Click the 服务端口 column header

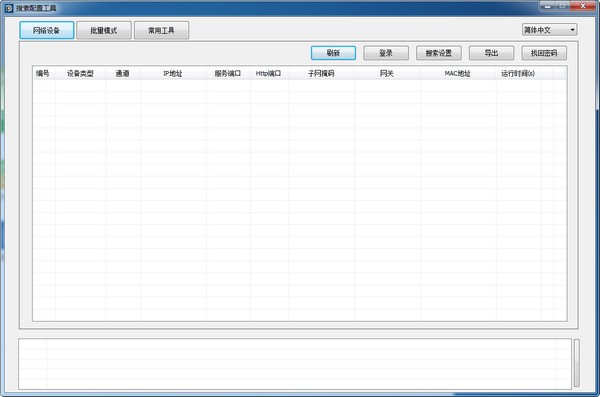(x=228, y=73)
